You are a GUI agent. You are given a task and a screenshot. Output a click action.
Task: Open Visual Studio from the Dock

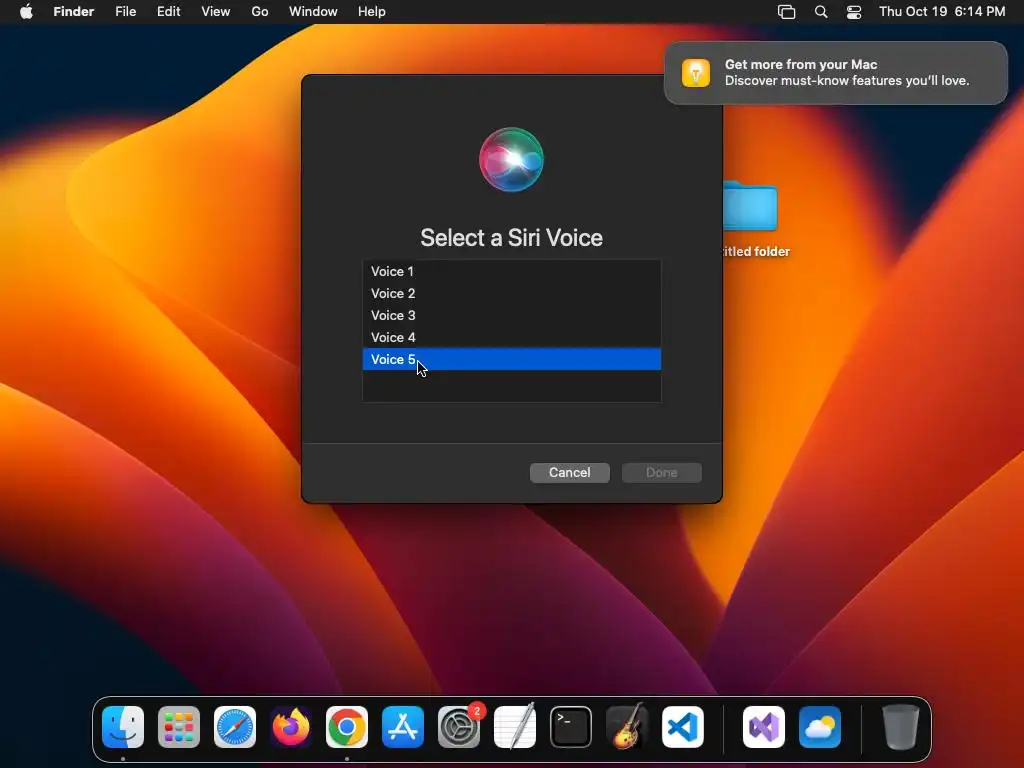pos(764,727)
